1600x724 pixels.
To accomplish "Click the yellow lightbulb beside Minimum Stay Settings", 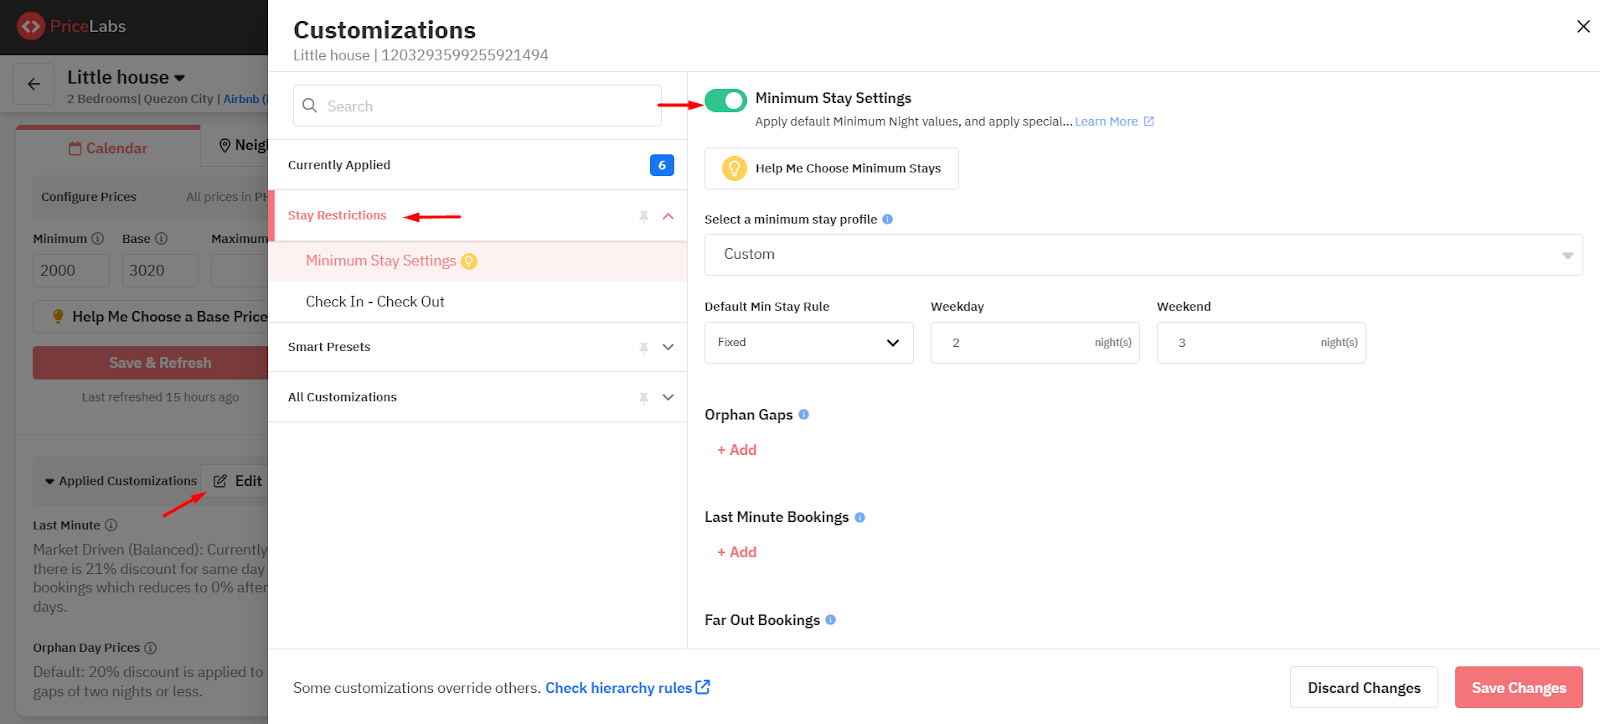I will 469,261.
